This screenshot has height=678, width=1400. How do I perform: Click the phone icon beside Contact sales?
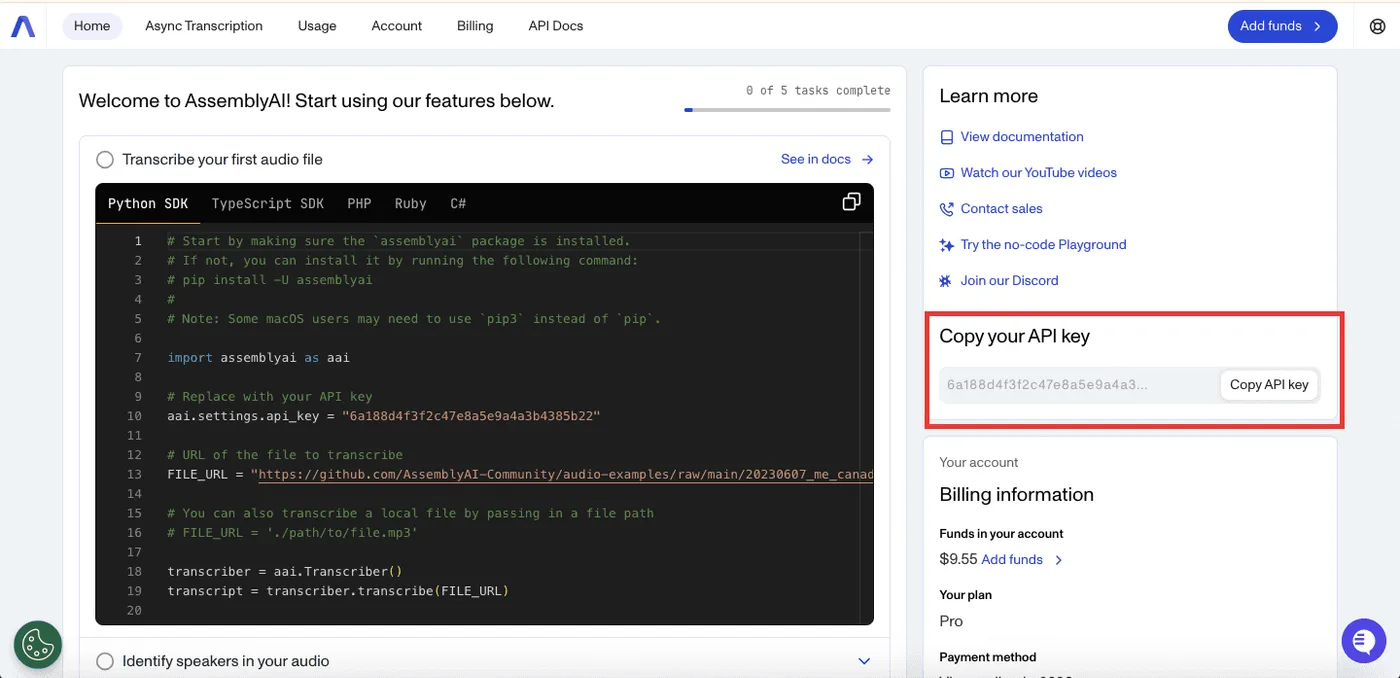point(947,209)
